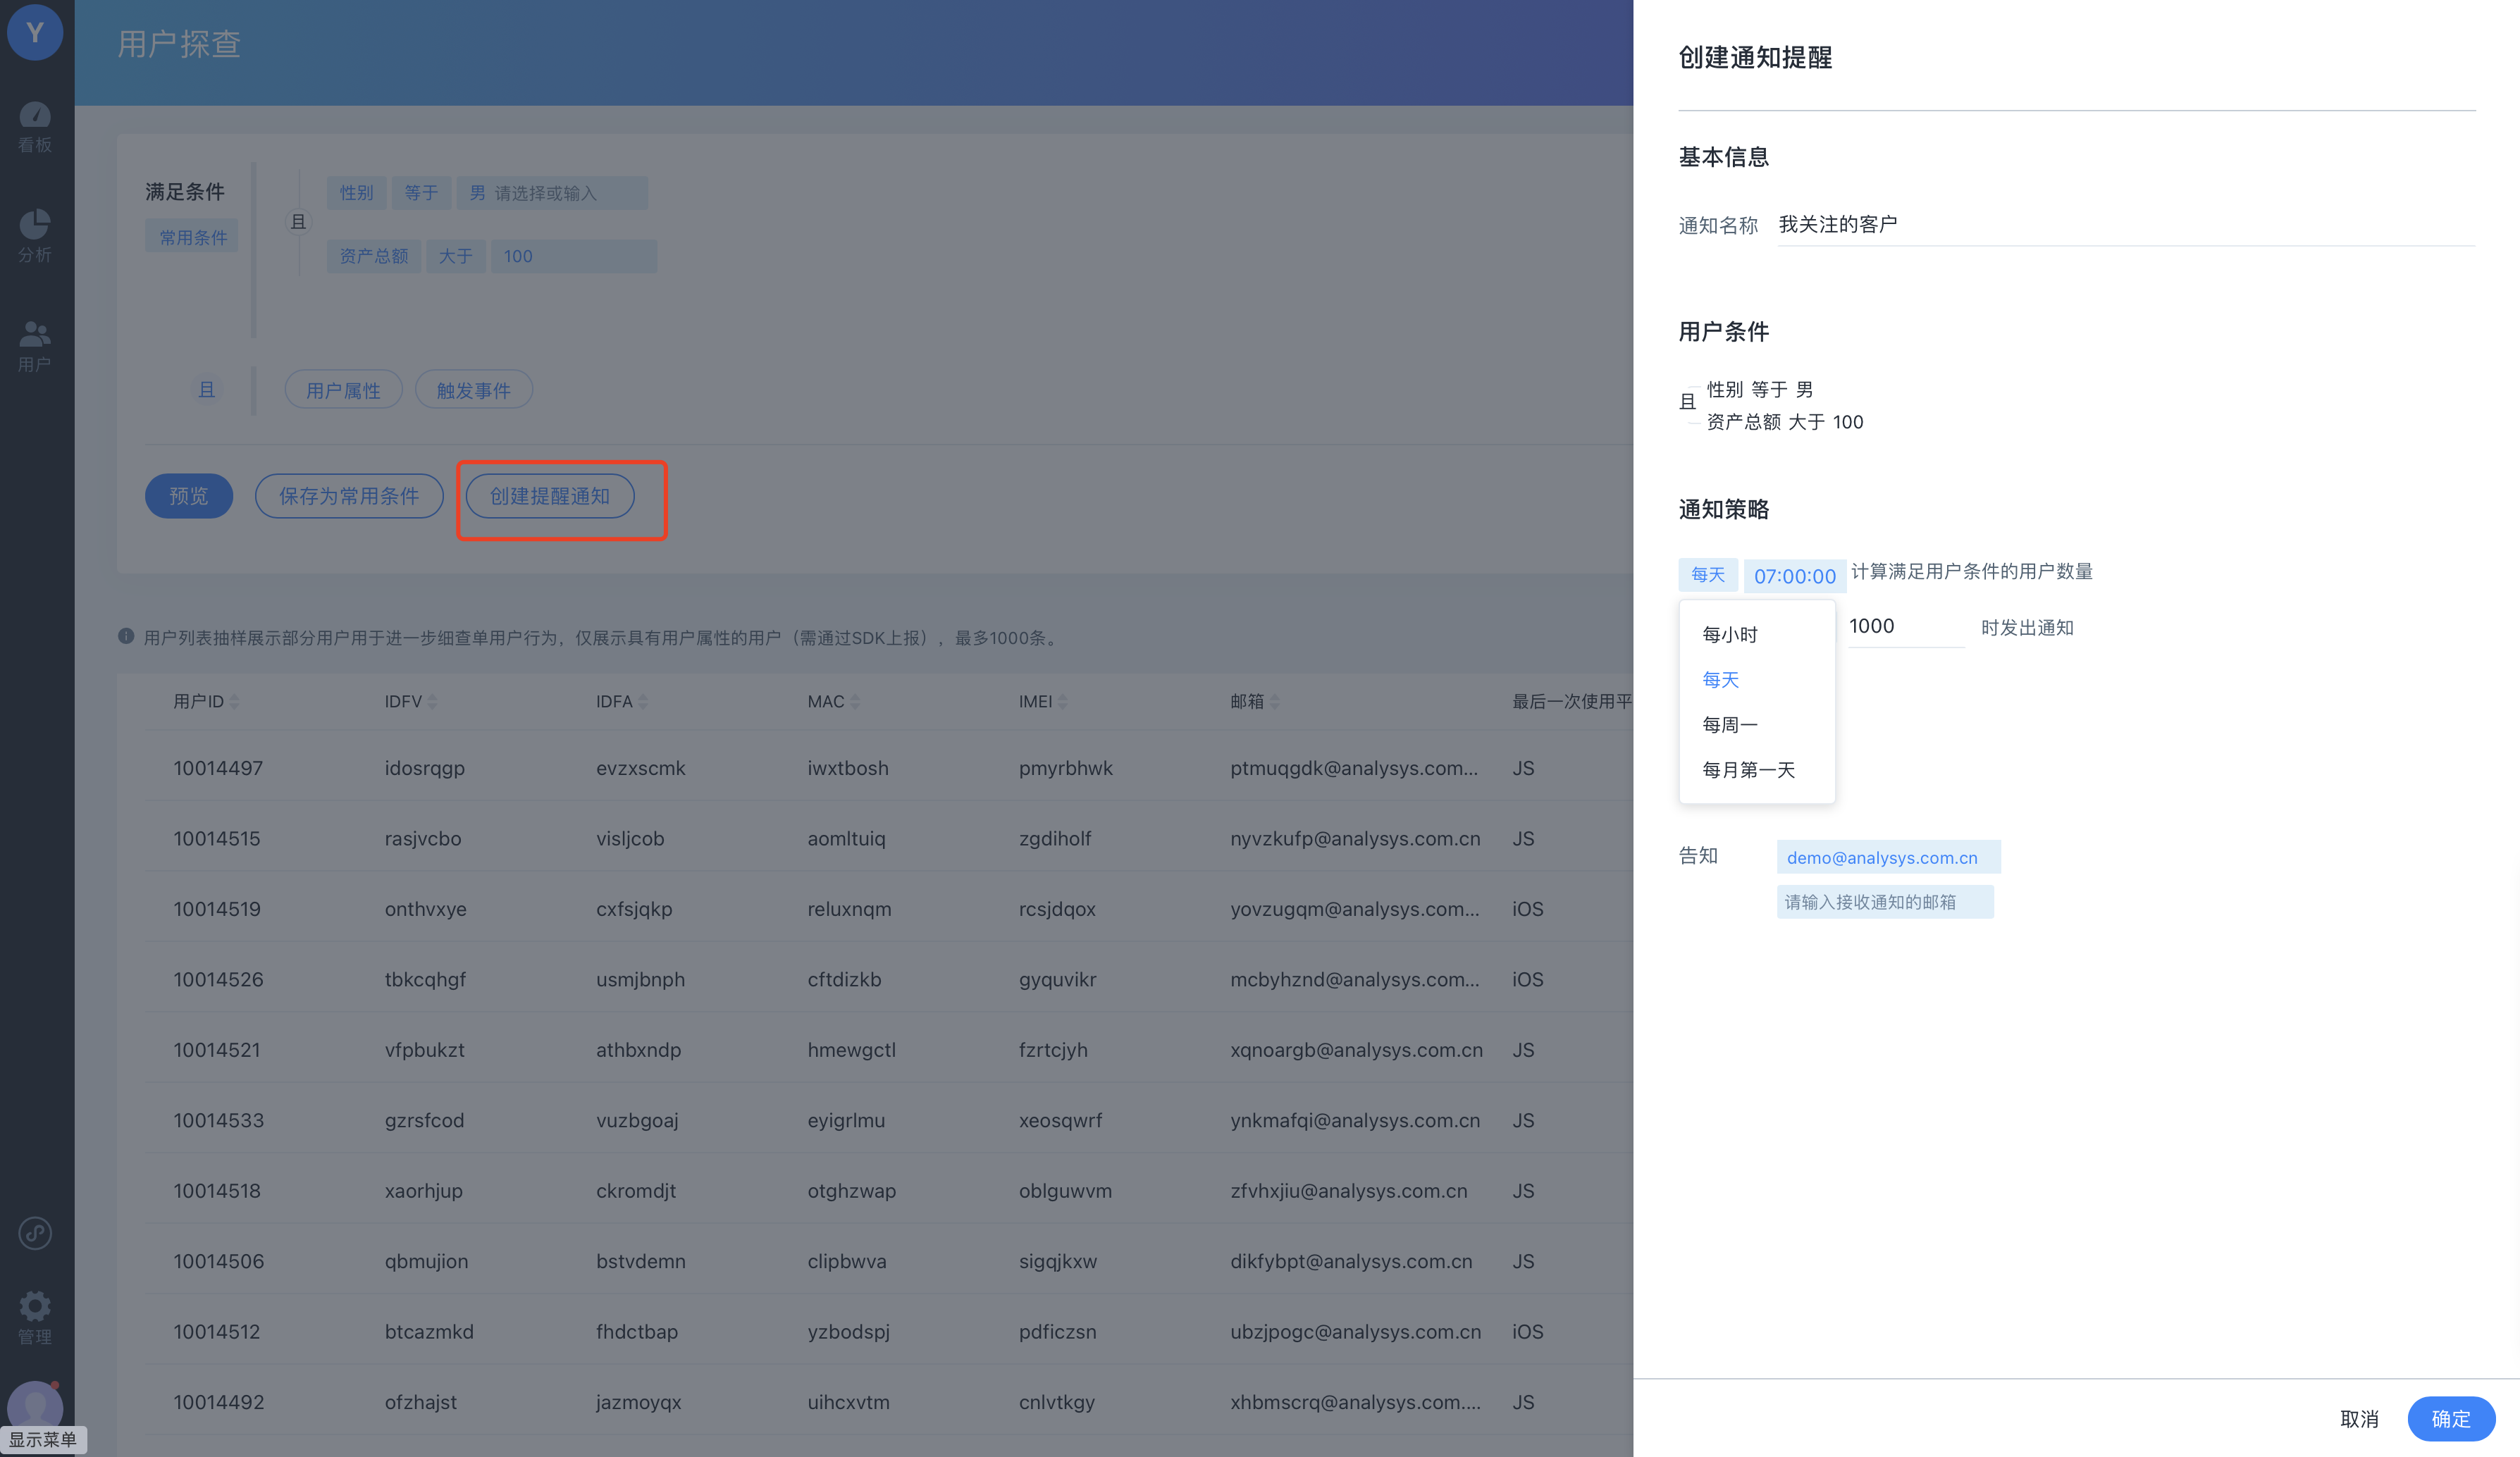This screenshot has width=2520, height=1457.
Task: Open the 07:00:00 time picker
Action: [x=1794, y=575]
